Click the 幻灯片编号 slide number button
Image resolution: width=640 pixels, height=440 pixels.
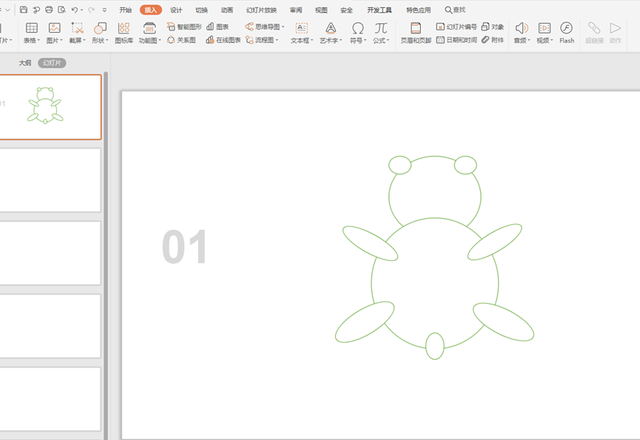(459, 26)
